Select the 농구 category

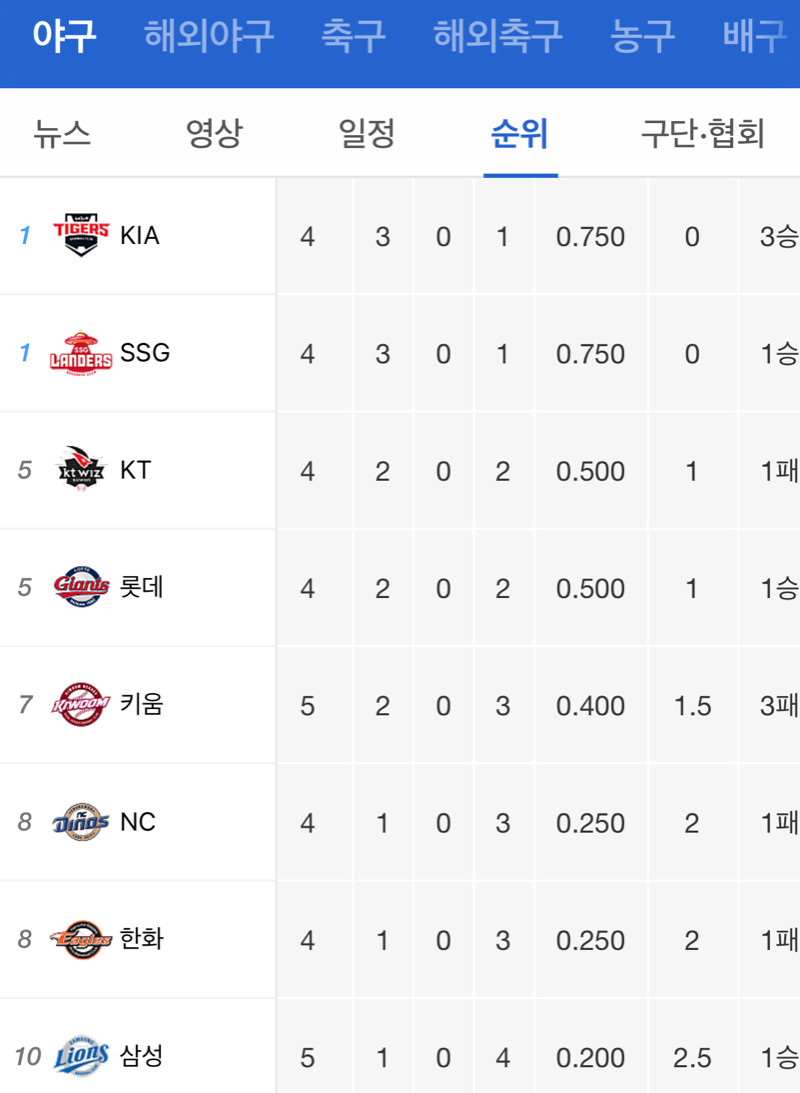tap(643, 35)
